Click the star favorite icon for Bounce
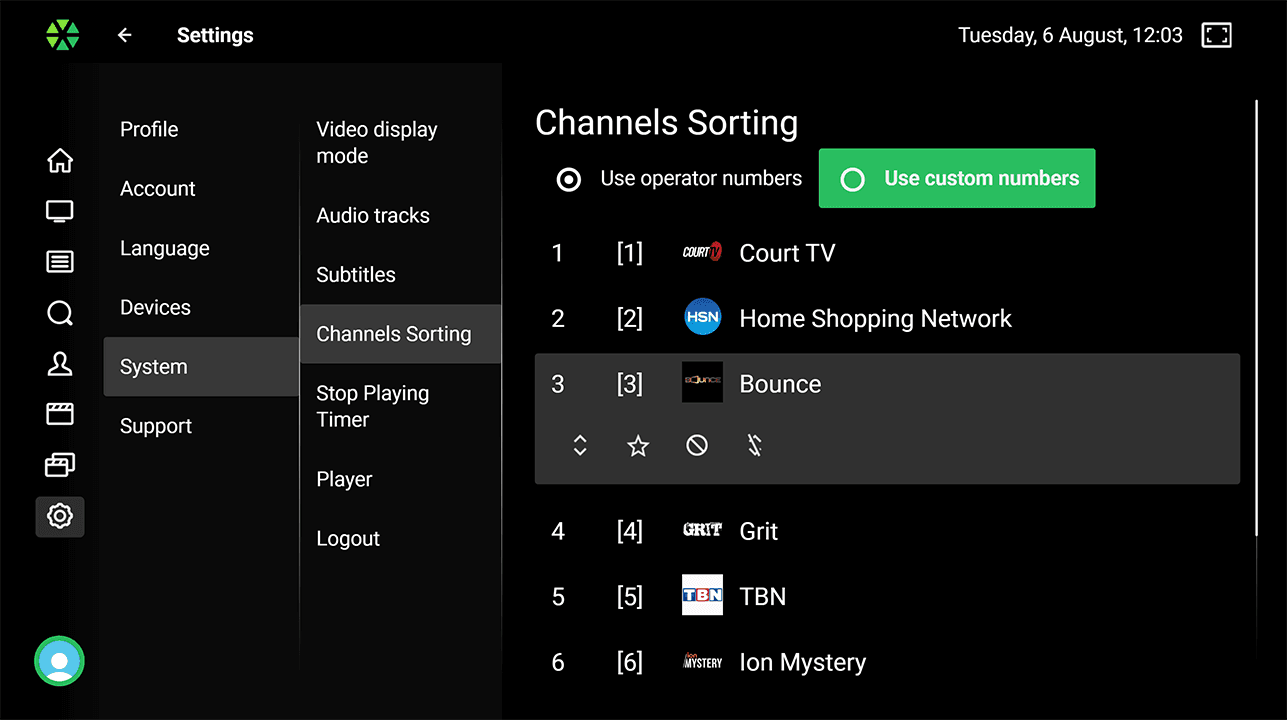This screenshot has width=1287, height=720. click(638, 446)
